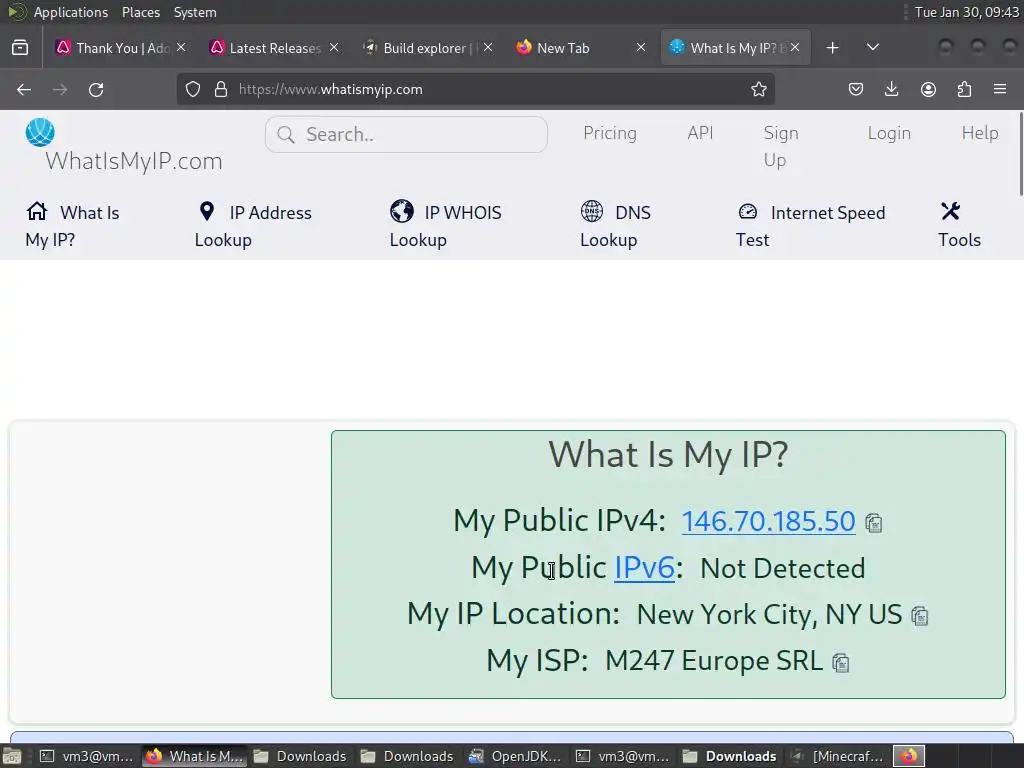Open the Sign Up link
The height and width of the screenshot is (768, 1024).
(781, 146)
